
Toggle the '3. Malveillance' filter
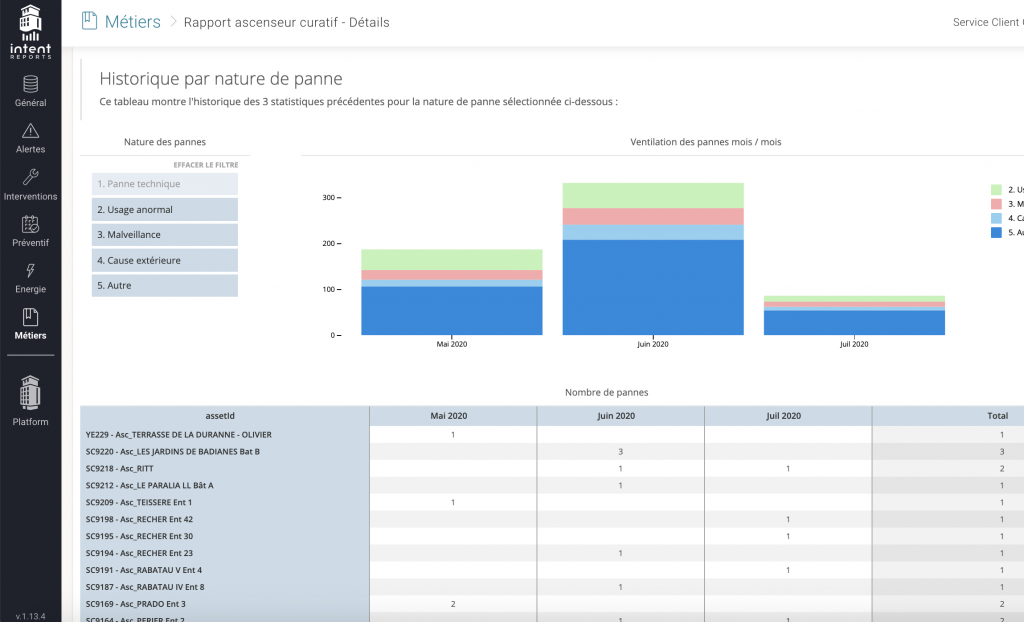pos(164,234)
